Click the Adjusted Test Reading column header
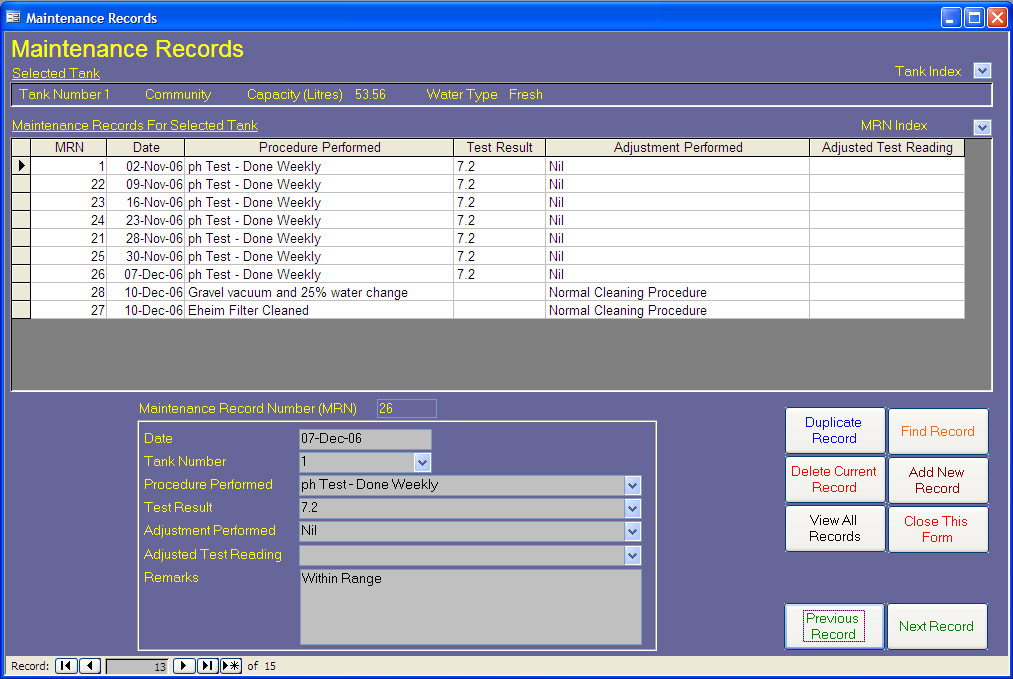The width and height of the screenshot is (1013, 679). [887, 147]
